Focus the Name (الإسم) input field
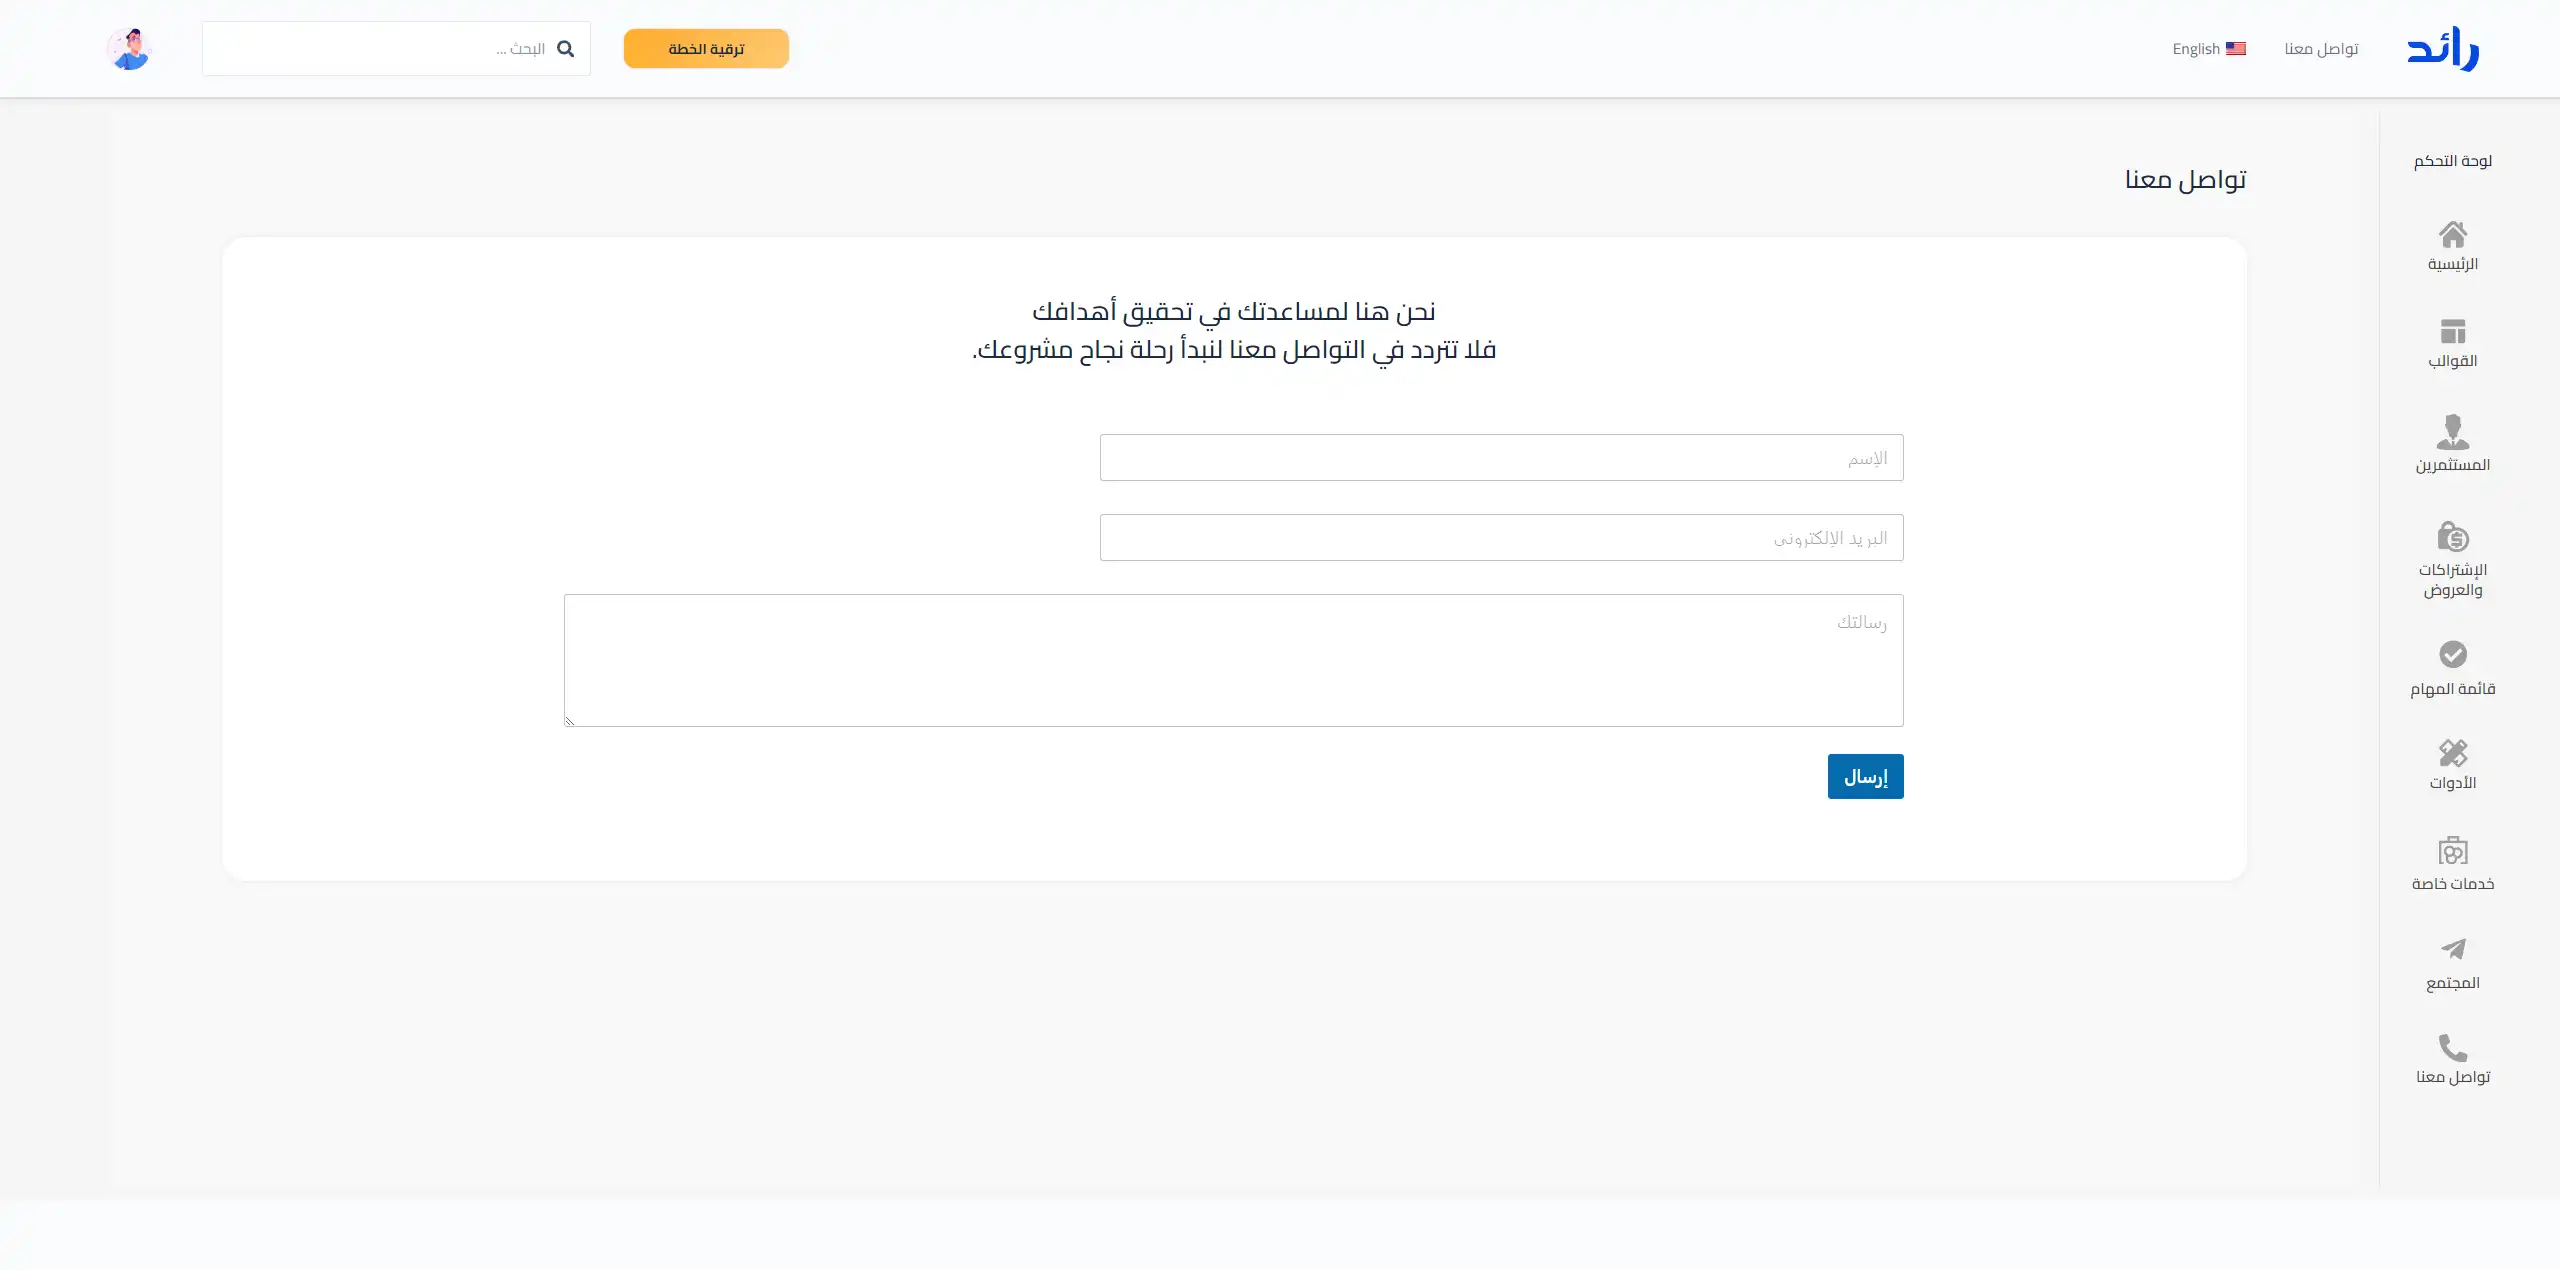The height and width of the screenshot is (1270, 2560). pyautogui.click(x=1501, y=458)
